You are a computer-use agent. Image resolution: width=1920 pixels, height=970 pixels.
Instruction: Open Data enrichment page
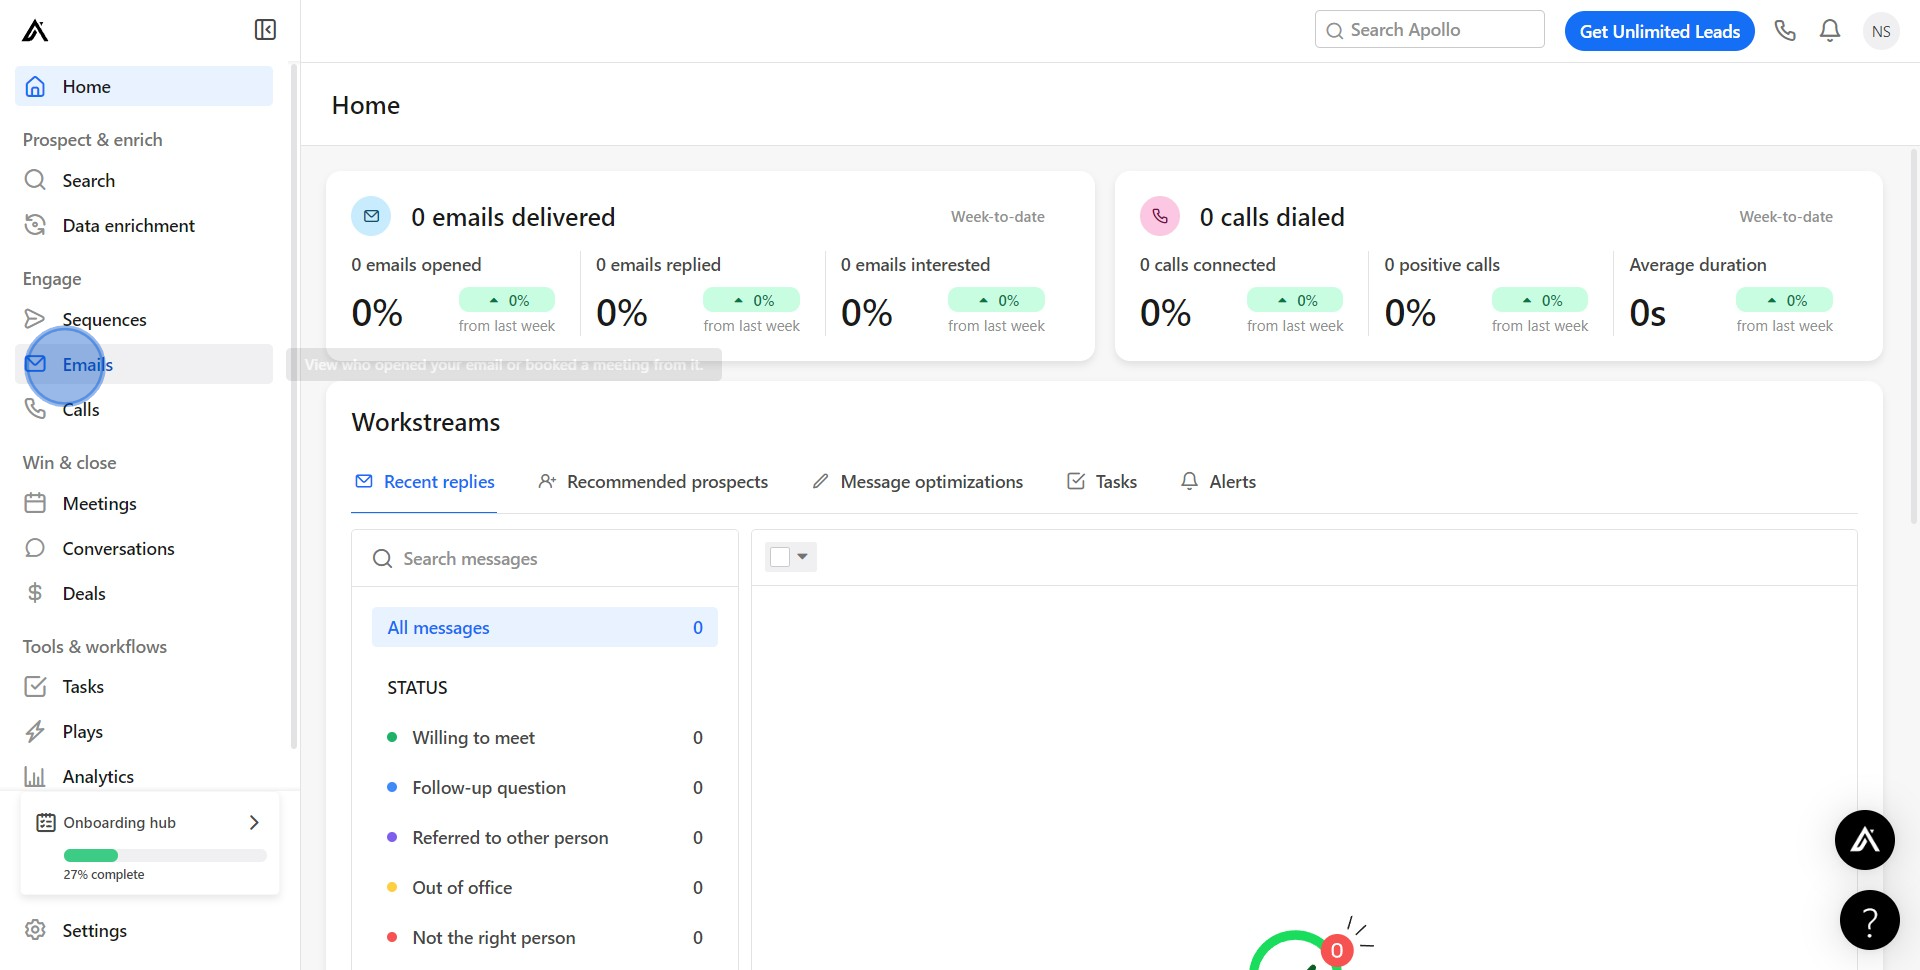pyautogui.click(x=144, y=225)
